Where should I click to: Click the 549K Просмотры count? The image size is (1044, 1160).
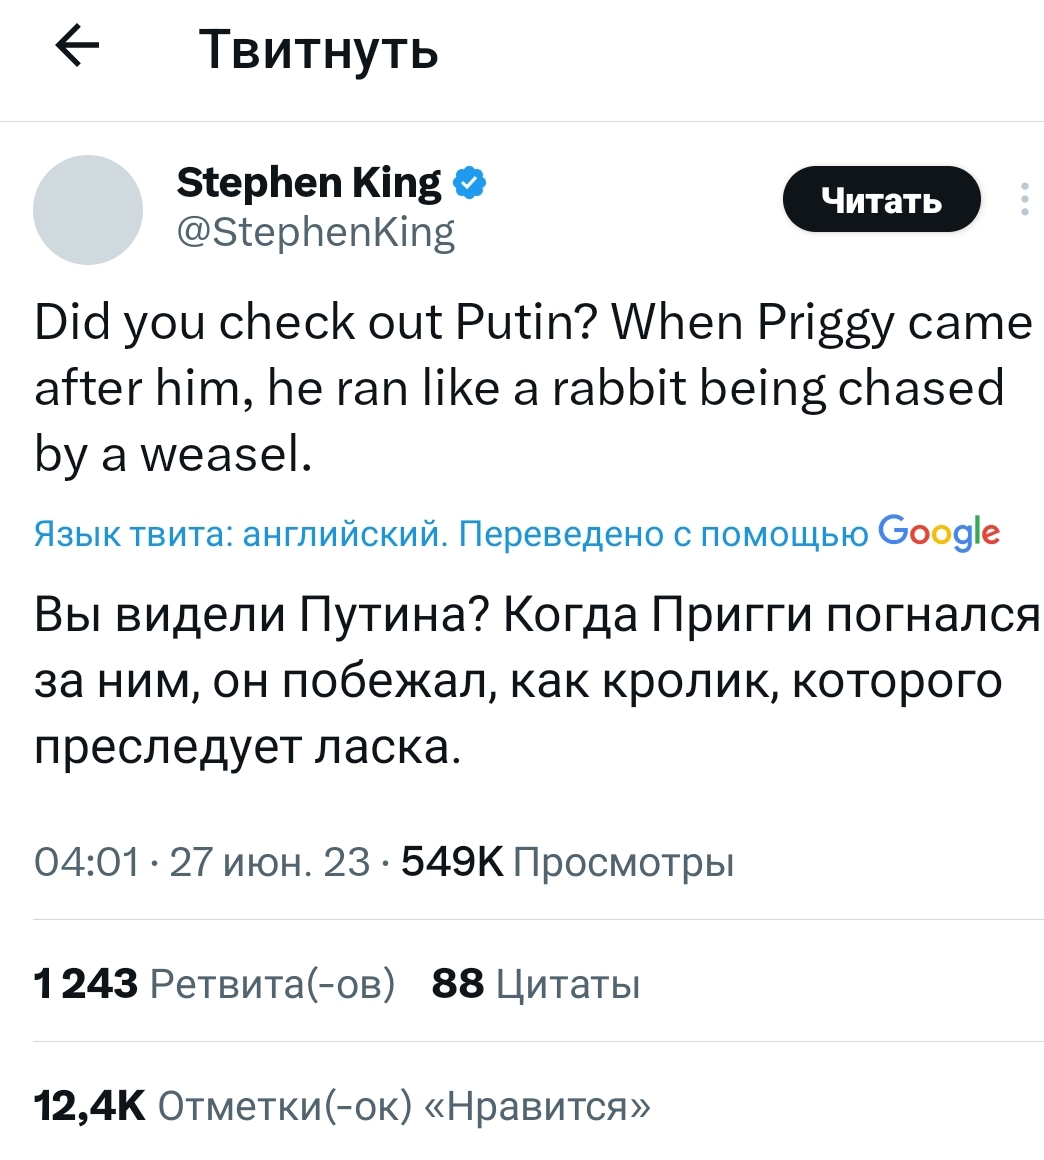[x=567, y=861]
